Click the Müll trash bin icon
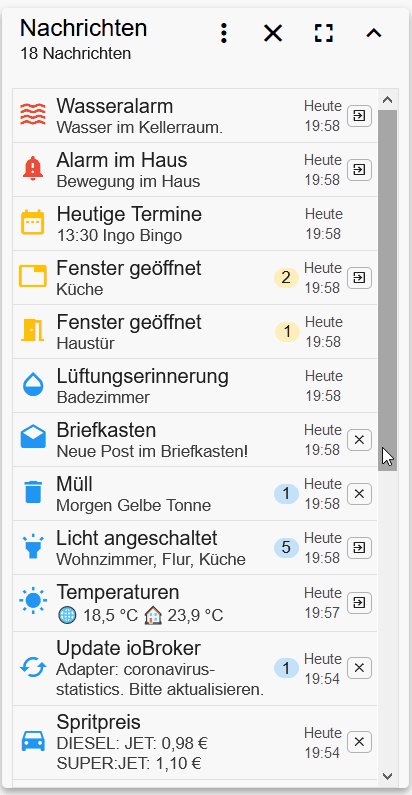The image size is (412, 795). point(33,493)
